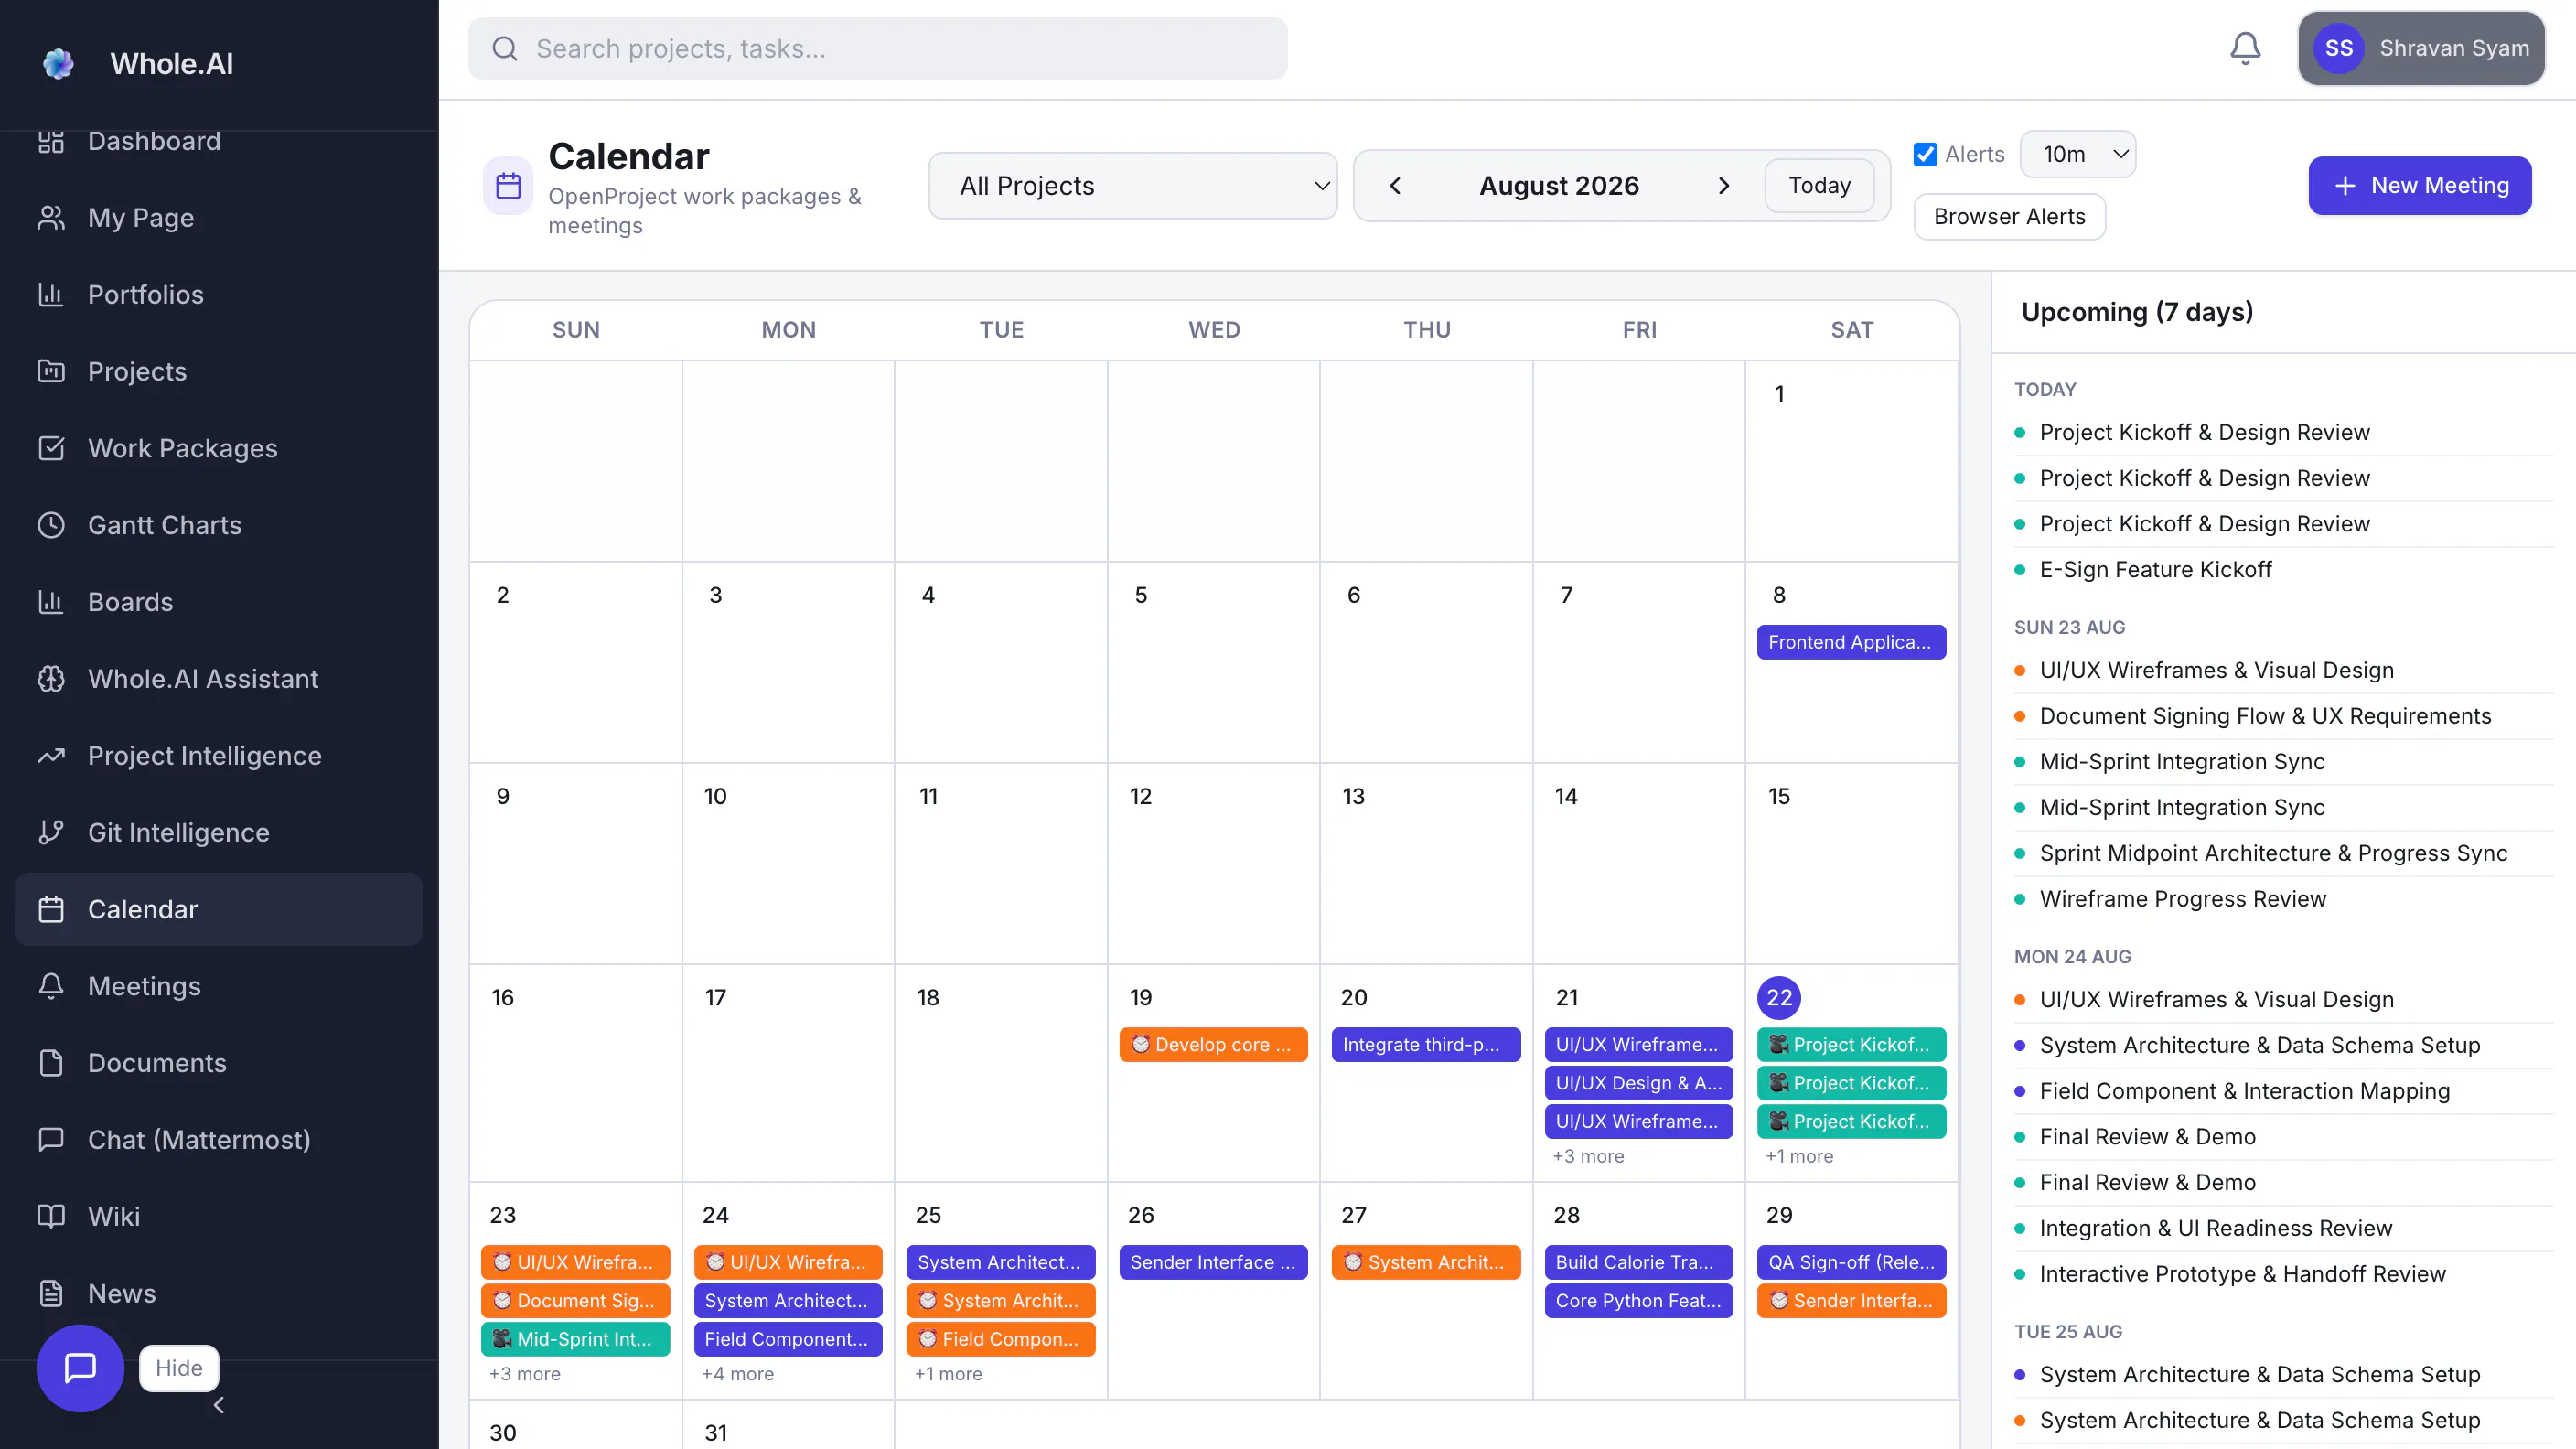
Task: Click the search magnifier icon
Action: click(505, 48)
